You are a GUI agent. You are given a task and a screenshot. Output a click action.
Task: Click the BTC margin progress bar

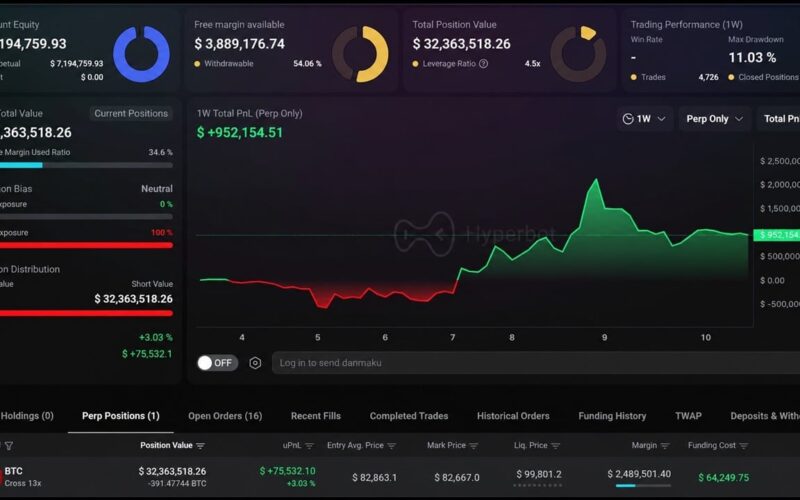pyautogui.click(x=643, y=486)
